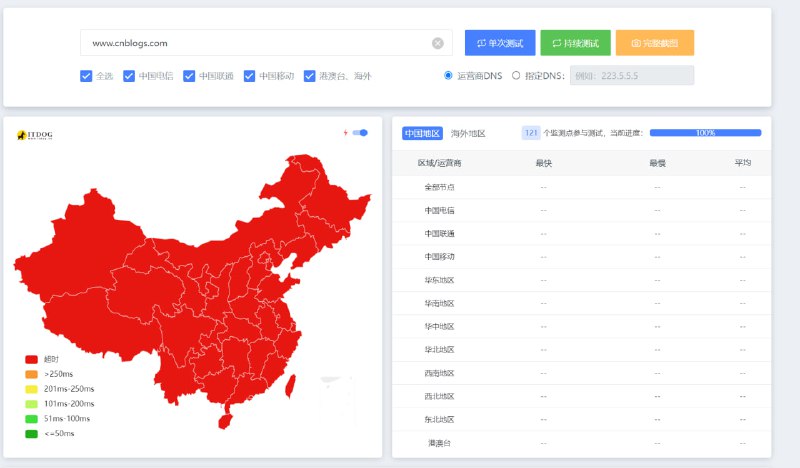Click the ITDOG logo
The height and width of the screenshot is (468, 800).
35,135
